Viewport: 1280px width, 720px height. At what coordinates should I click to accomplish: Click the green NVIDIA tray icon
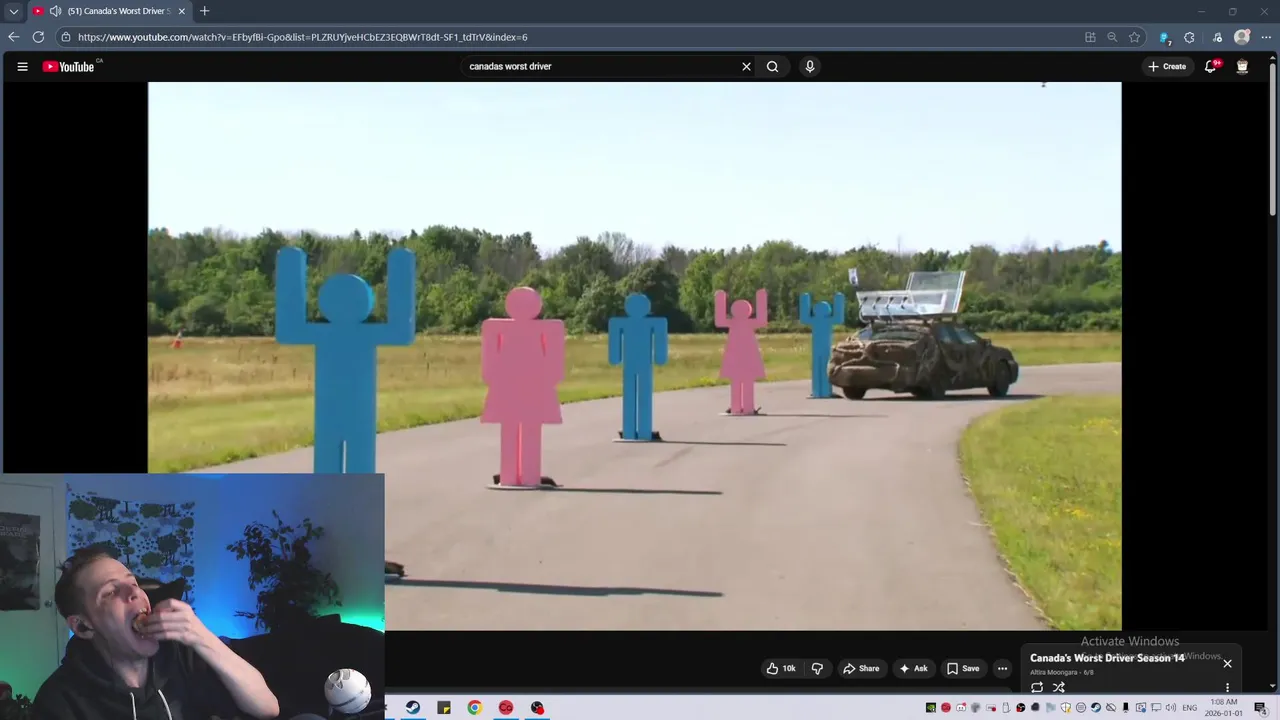click(x=930, y=708)
